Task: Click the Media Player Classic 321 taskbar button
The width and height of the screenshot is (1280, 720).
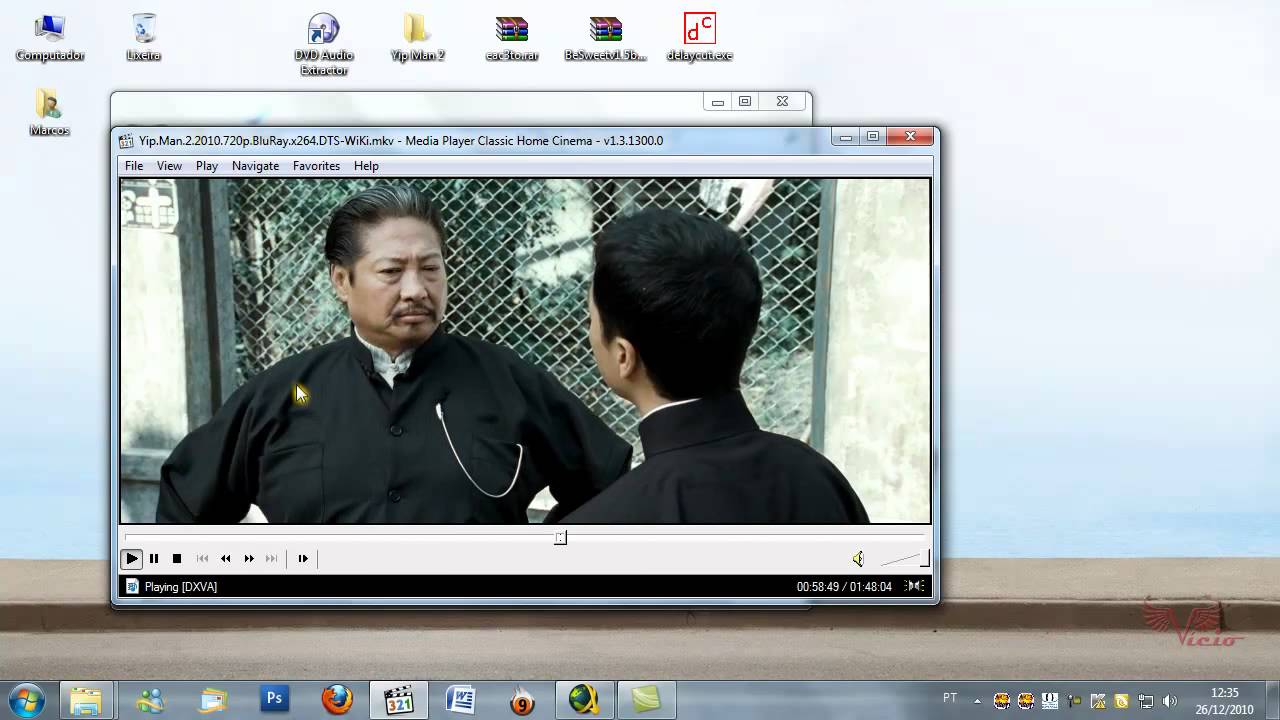Action: click(399, 699)
